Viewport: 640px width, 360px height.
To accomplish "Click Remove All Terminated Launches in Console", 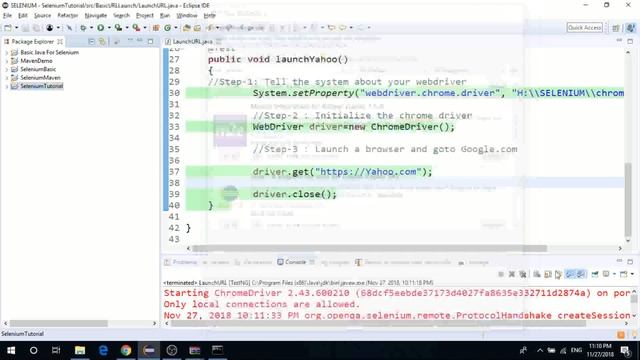I will tap(522, 274).
